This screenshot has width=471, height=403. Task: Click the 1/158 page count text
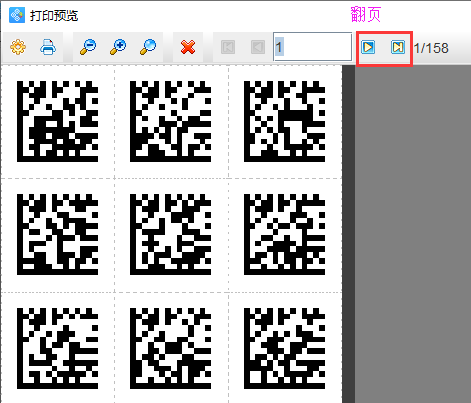pos(431,48)
